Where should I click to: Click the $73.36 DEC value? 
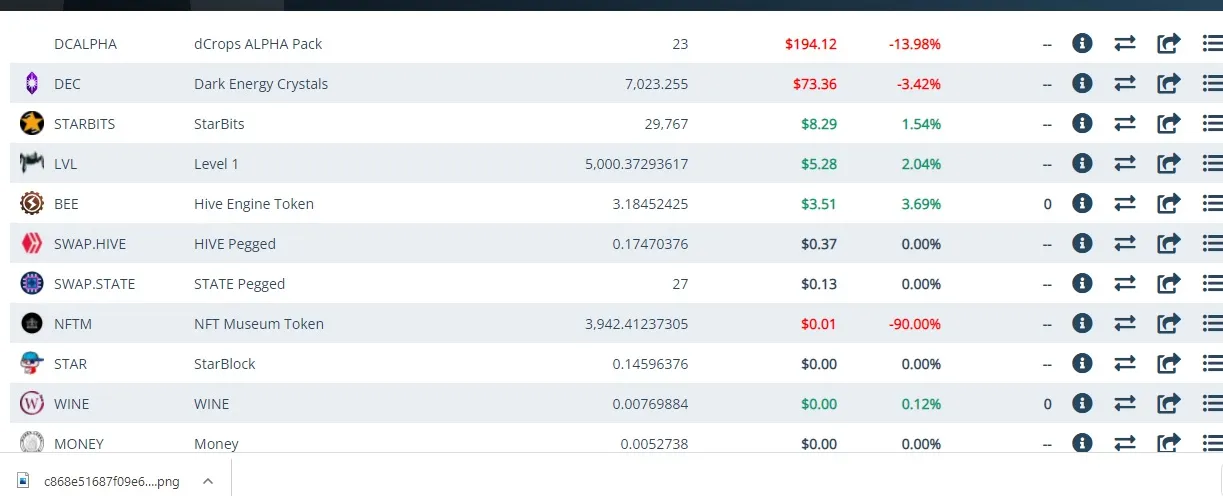tap(815, 84)
